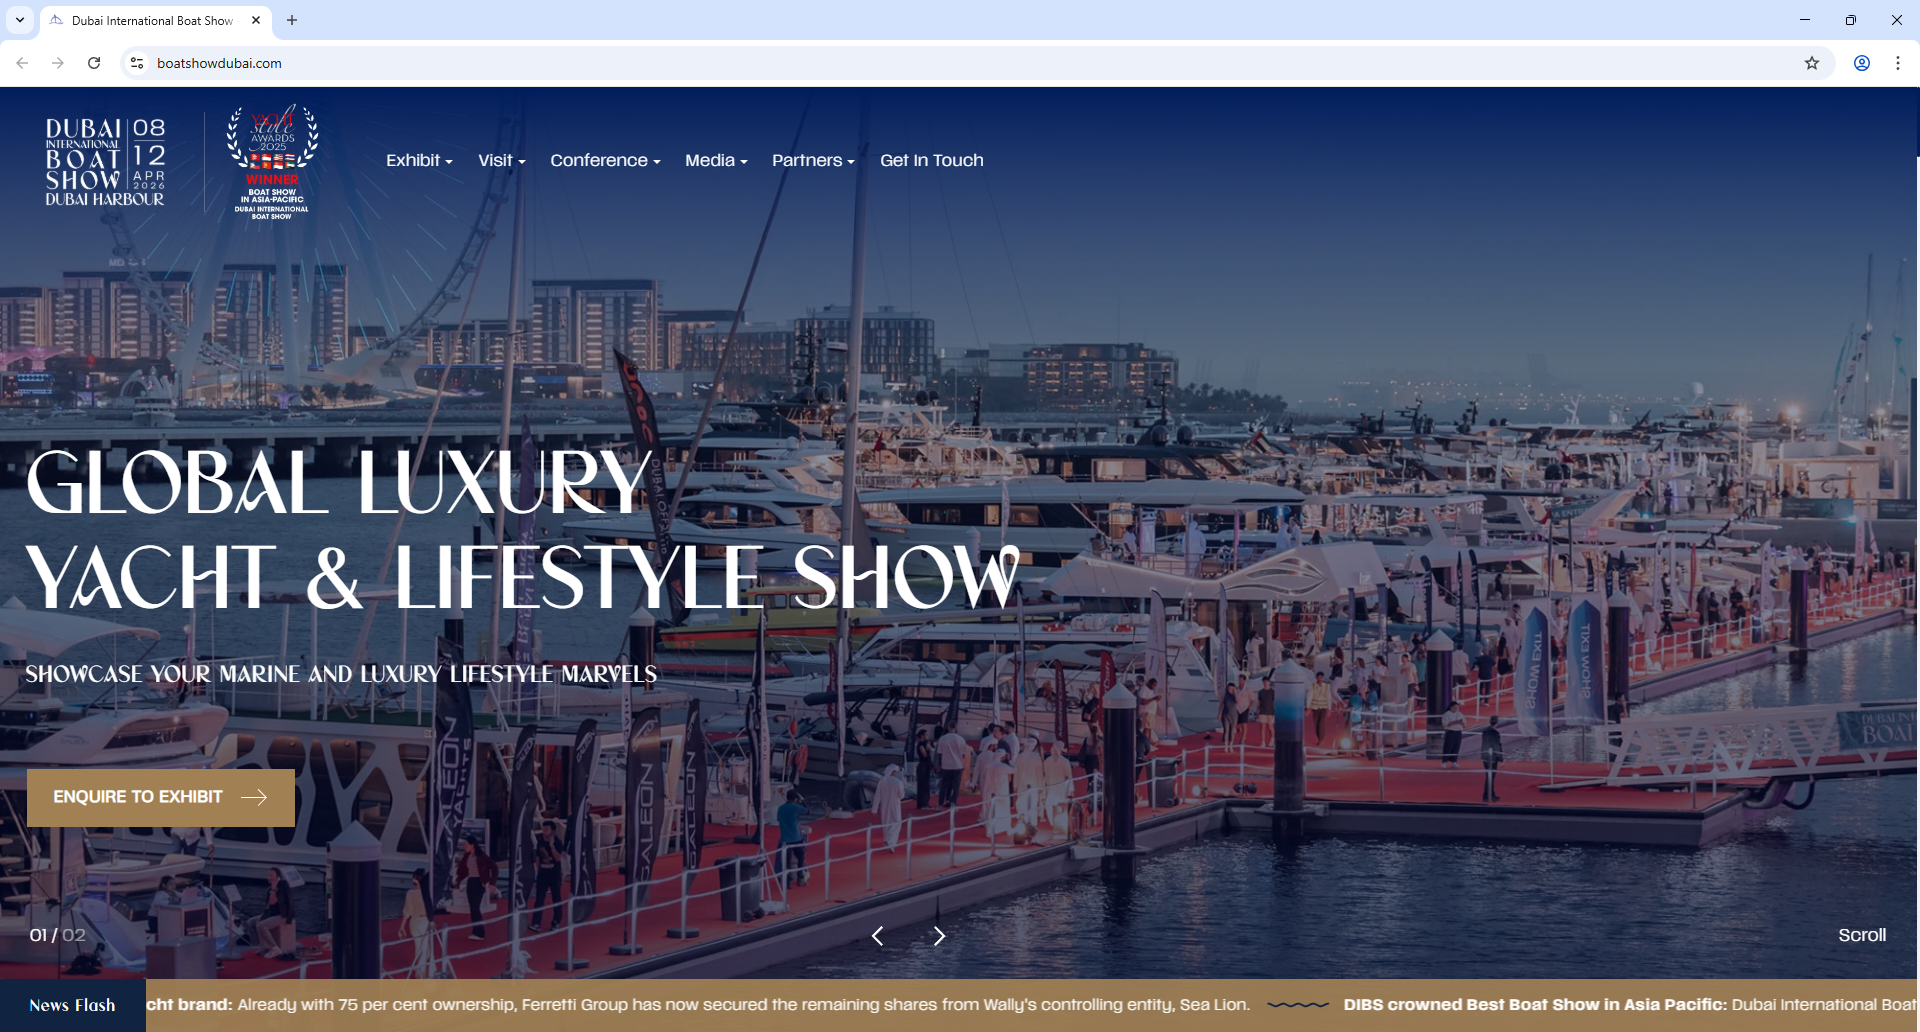Expand the Exhibit dropdown menu
Screen dimensions: 1920x1032
tap(418, 160)
